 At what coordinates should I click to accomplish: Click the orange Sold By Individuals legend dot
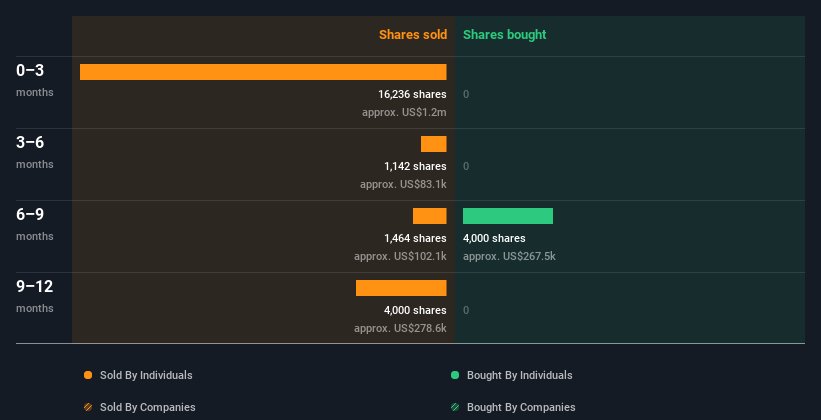point(88,375)
